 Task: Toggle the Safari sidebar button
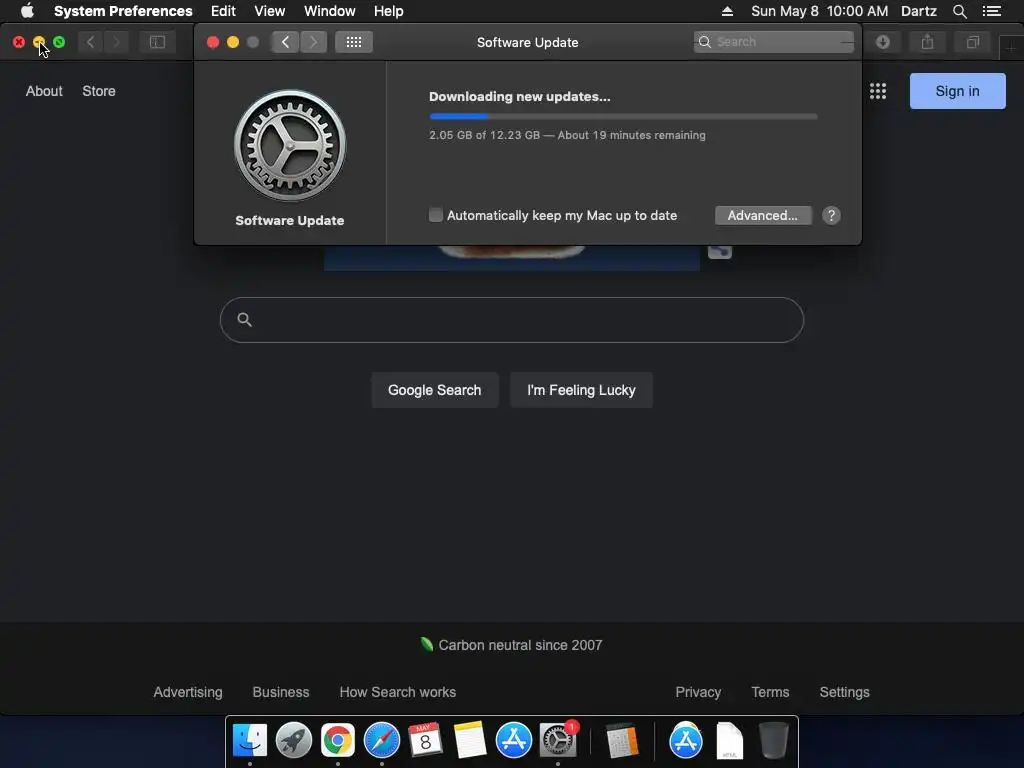(157, 42)
